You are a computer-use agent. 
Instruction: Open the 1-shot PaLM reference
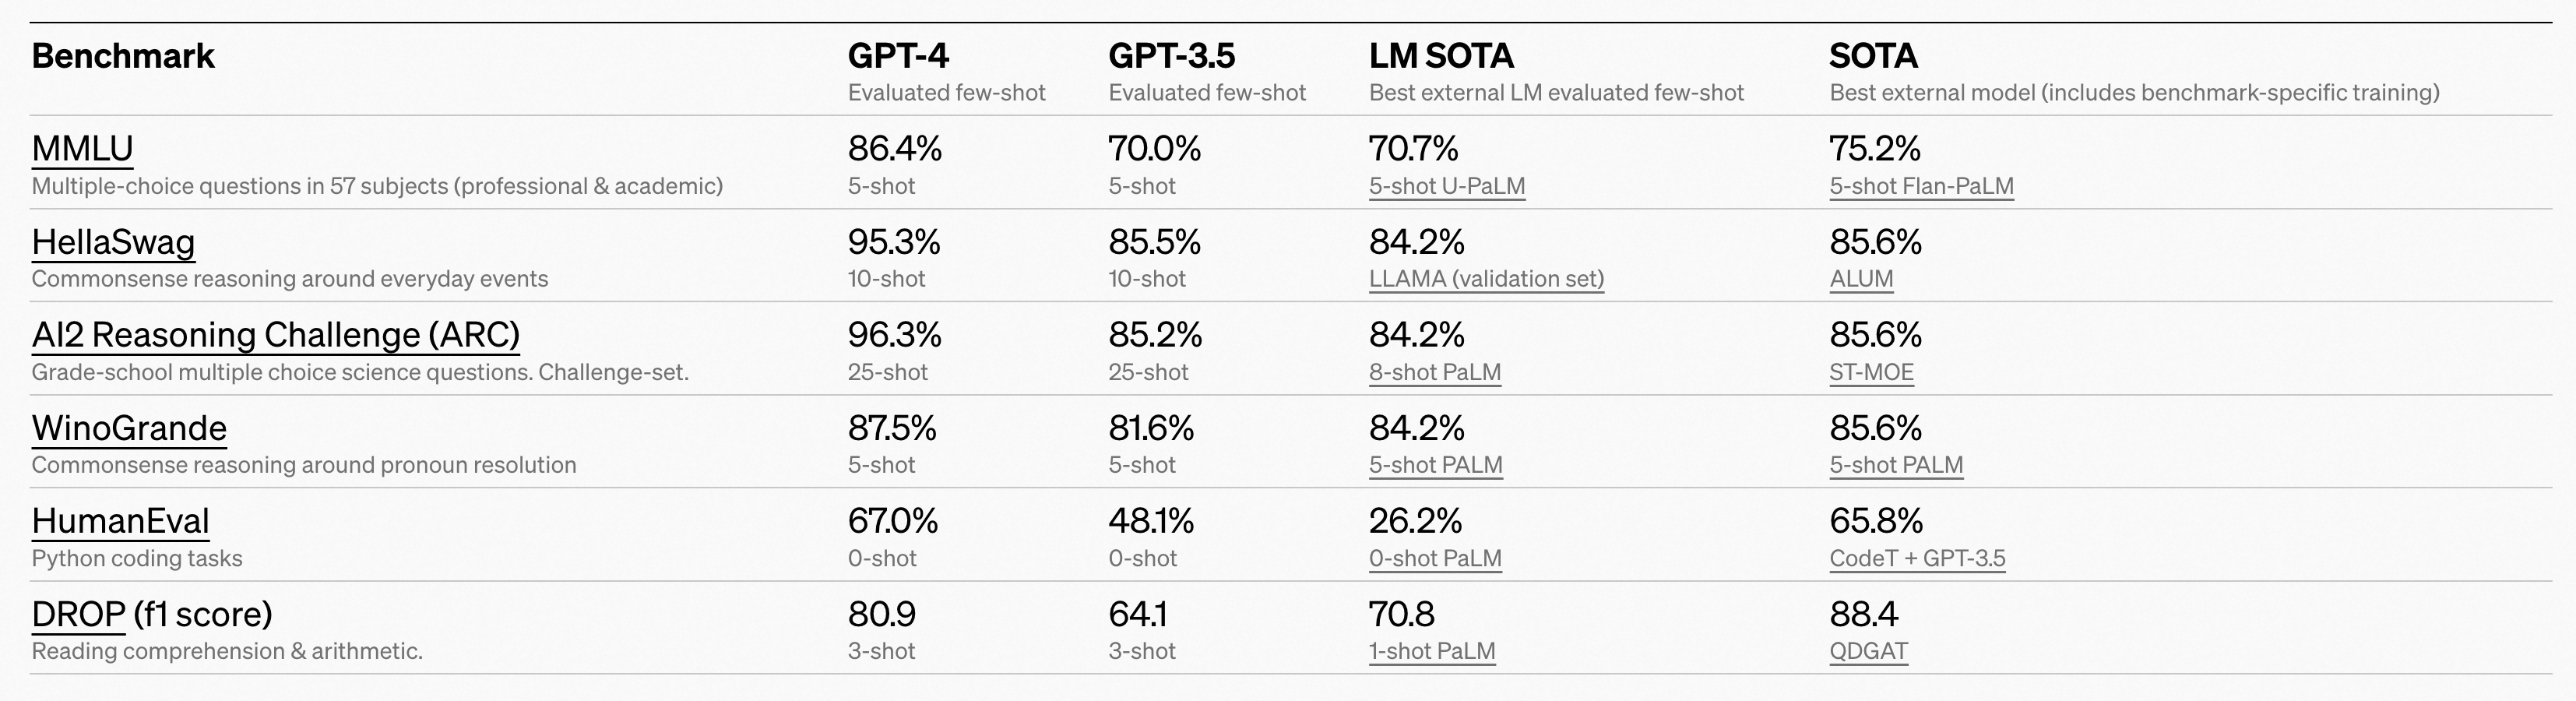1432,651
